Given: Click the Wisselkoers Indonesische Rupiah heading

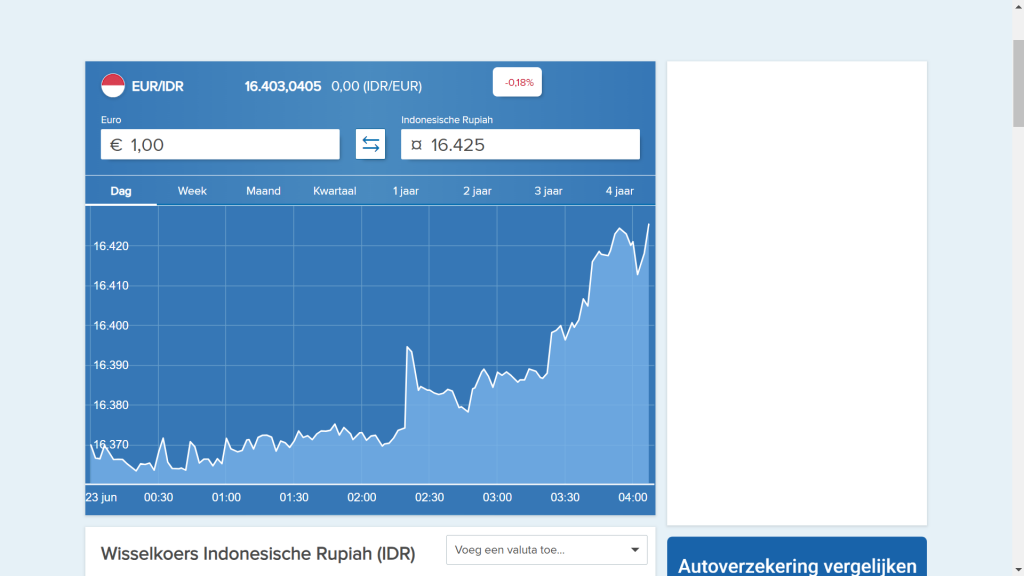Looking at the screenshot, I should coord(258,553).
